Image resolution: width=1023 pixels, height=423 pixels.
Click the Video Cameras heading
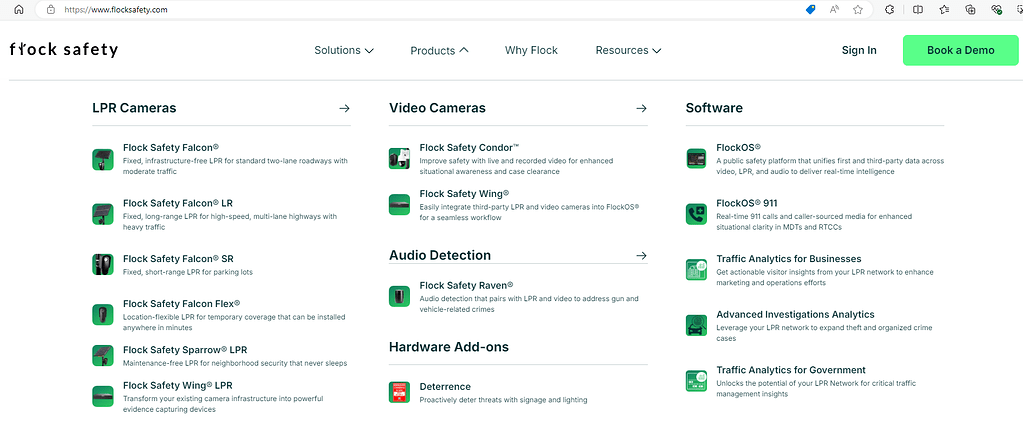437,108
